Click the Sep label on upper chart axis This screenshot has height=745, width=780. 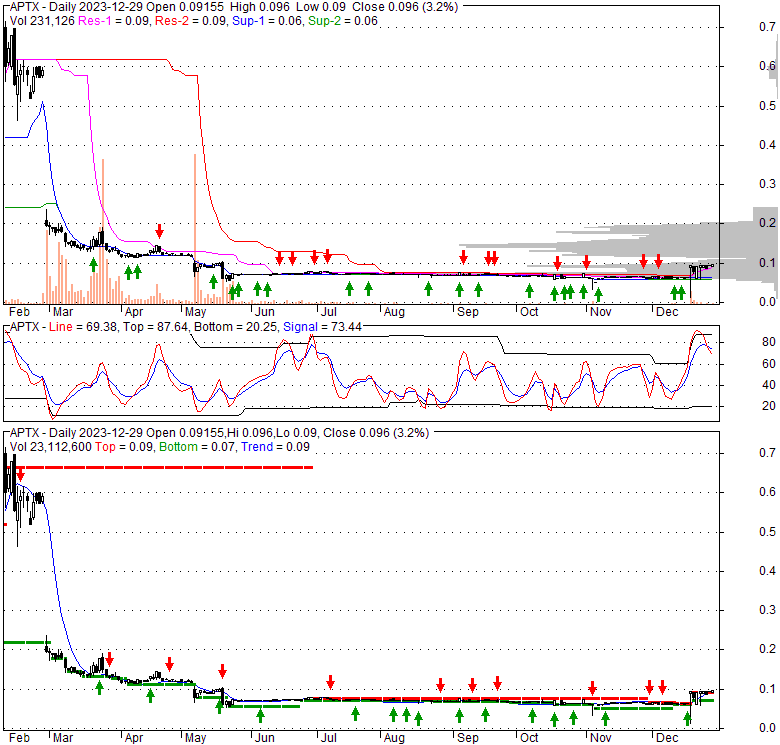coord(468,312)
